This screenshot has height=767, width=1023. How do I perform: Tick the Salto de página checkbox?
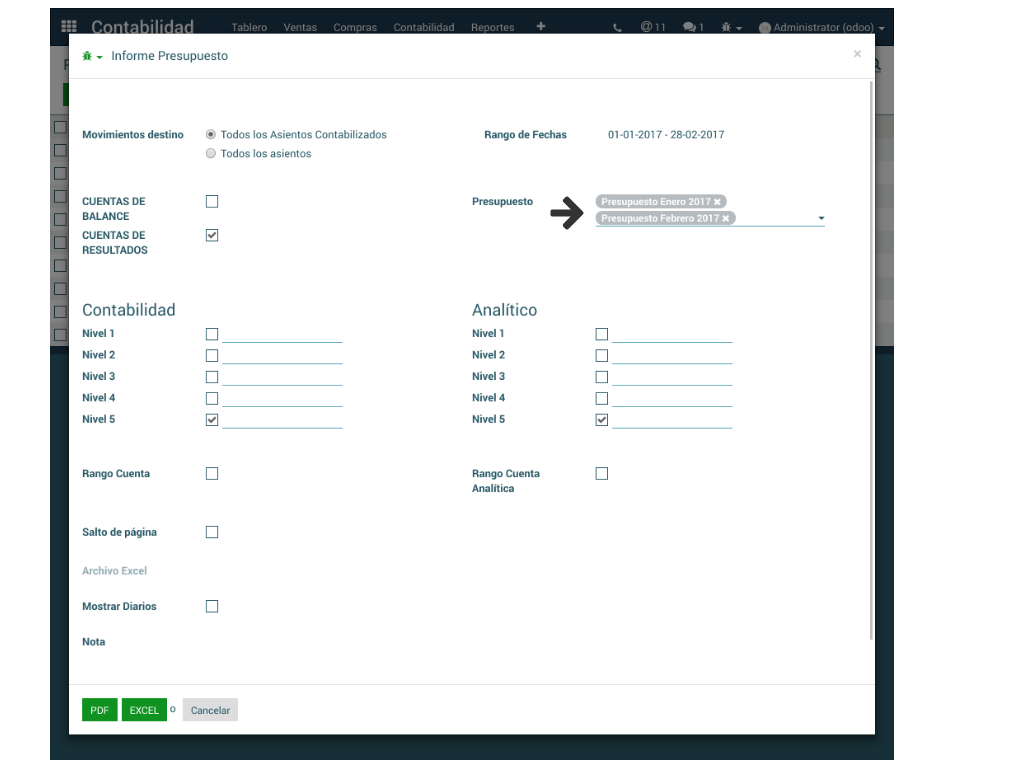[x=212, y=533]
